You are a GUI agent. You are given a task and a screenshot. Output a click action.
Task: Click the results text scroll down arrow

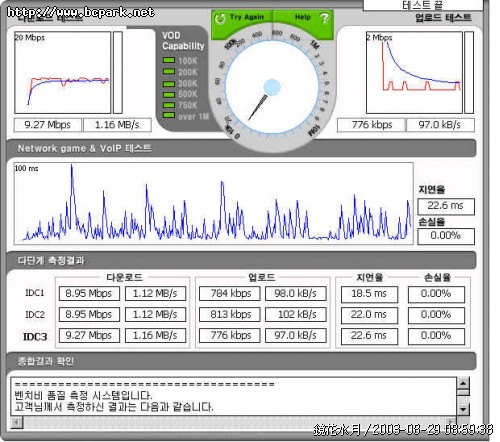[463, 409]
